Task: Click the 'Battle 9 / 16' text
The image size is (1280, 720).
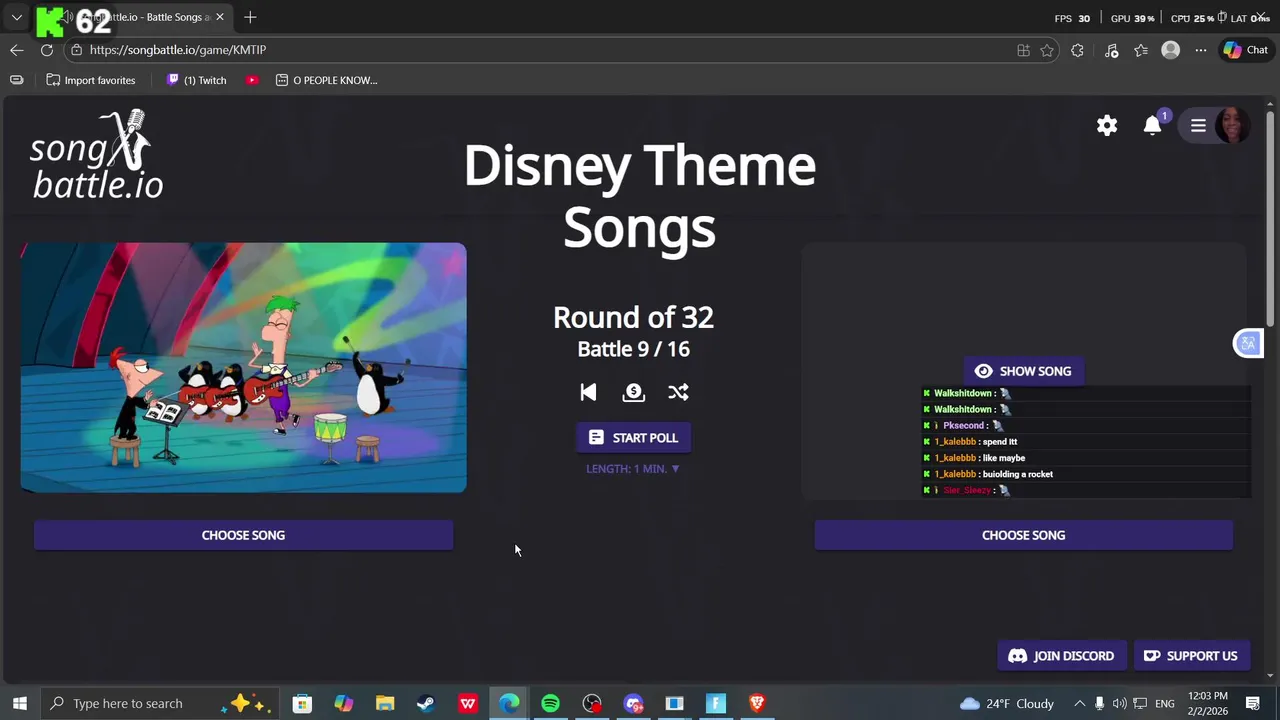Action: 633,349
